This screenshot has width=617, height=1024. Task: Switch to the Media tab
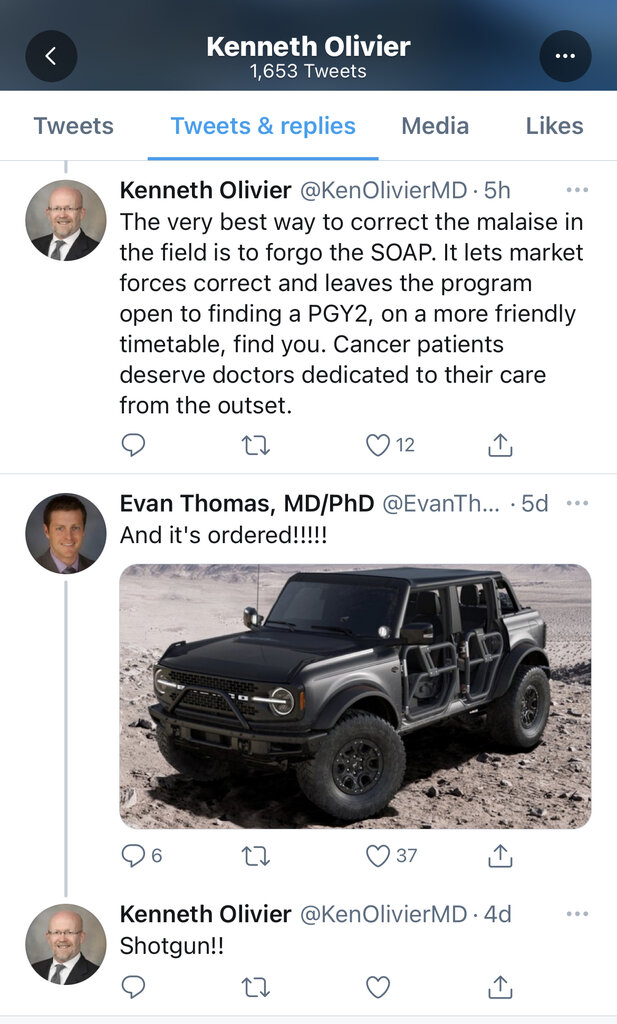[x=435, y=126]
